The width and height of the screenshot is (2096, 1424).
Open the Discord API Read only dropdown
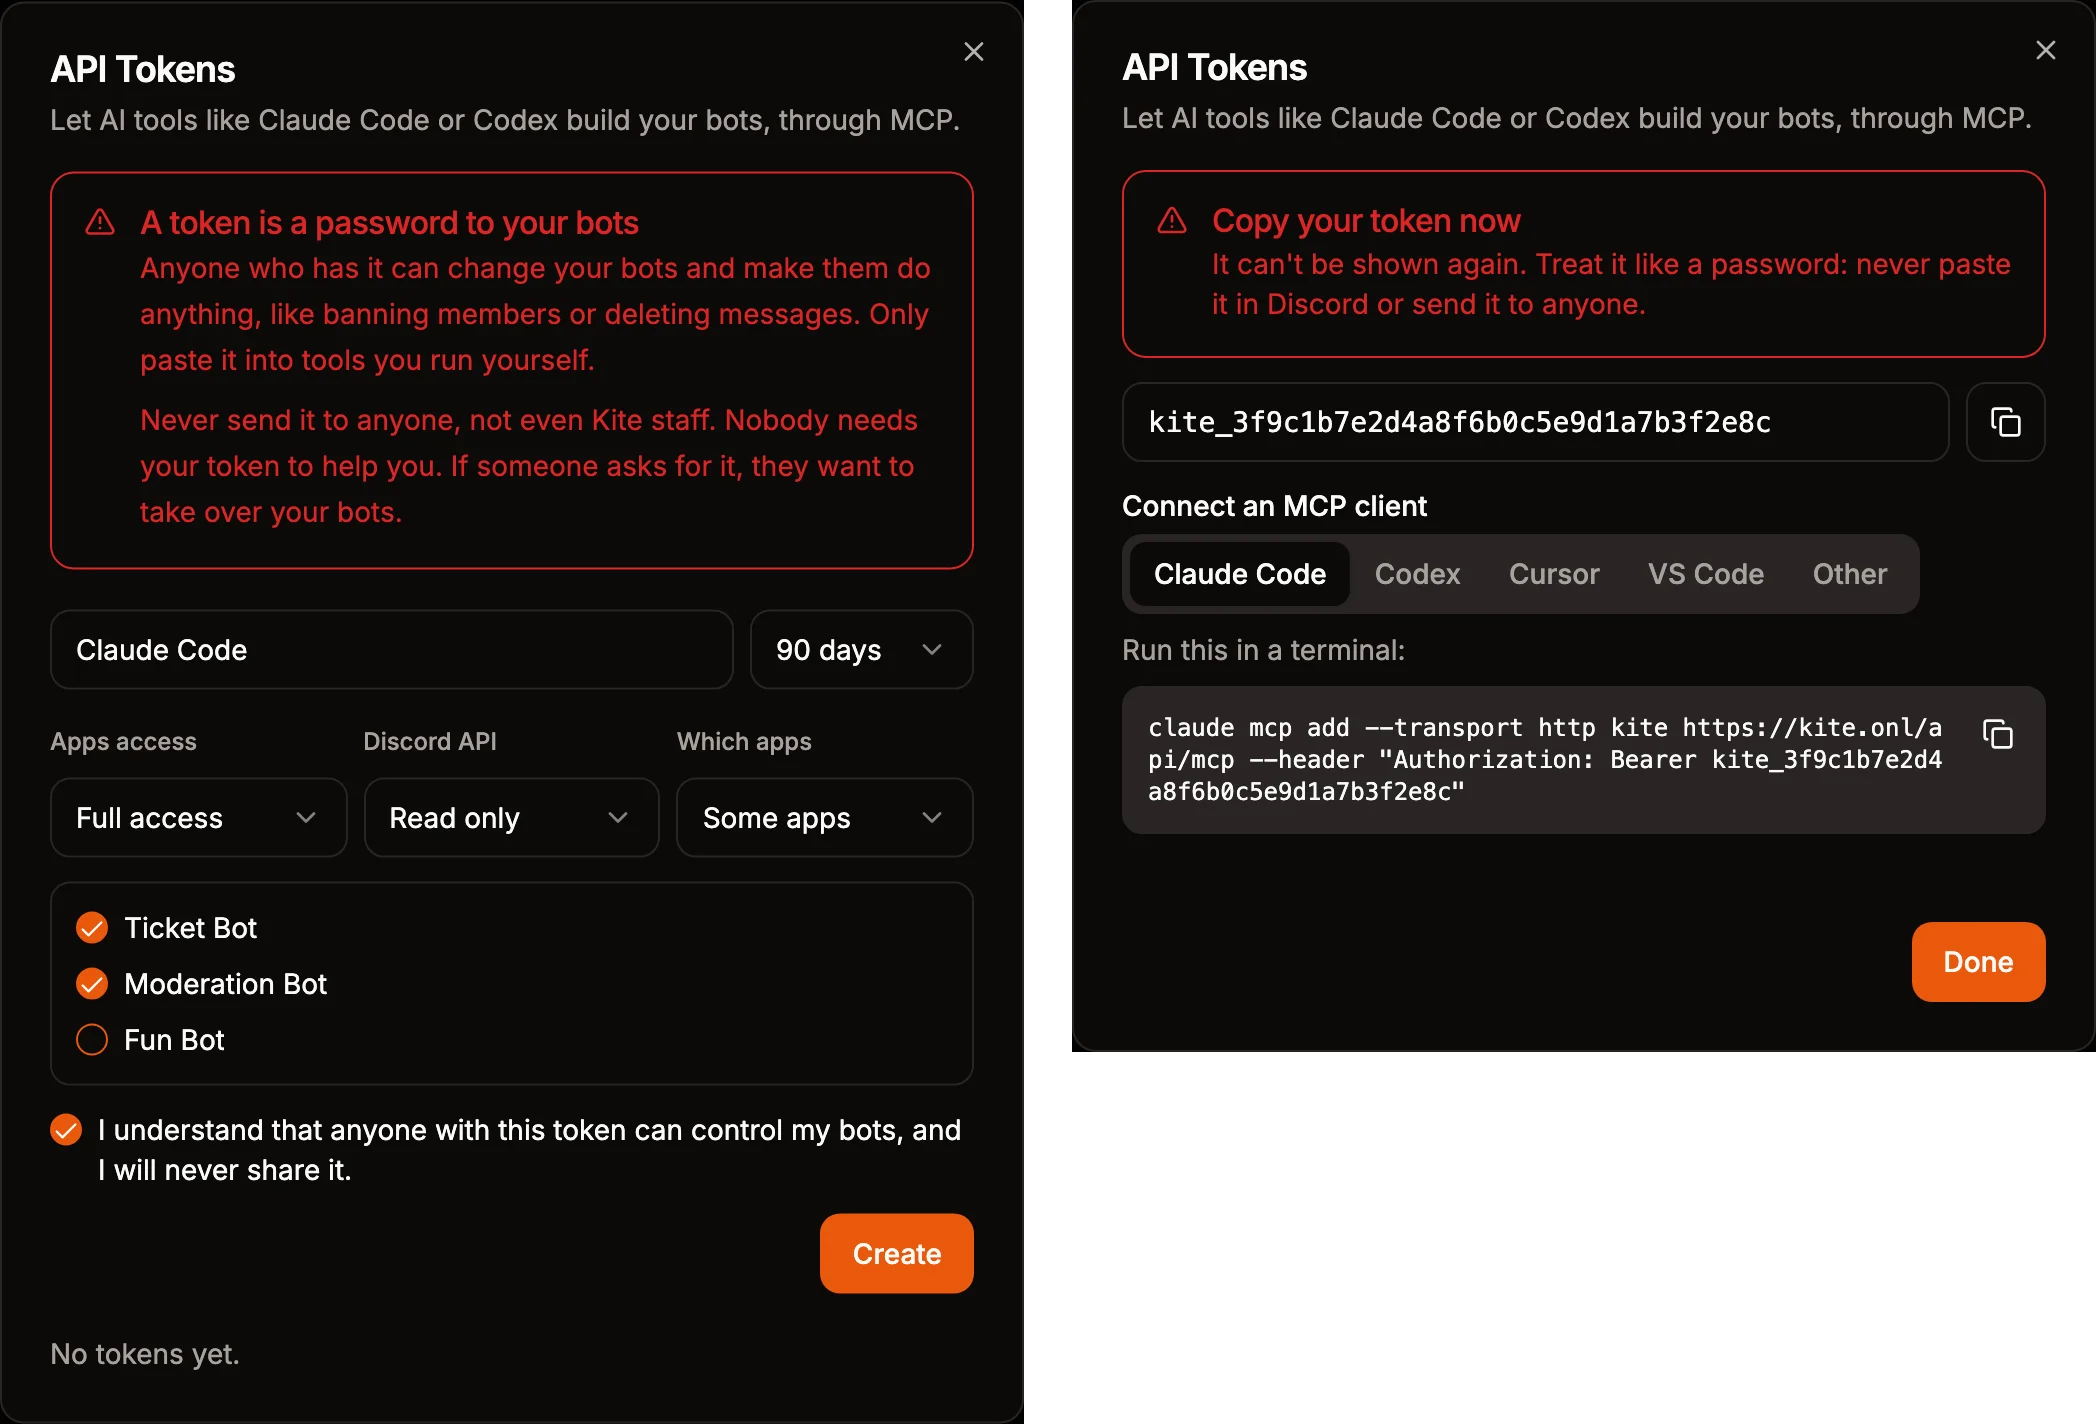click(511, 818)
